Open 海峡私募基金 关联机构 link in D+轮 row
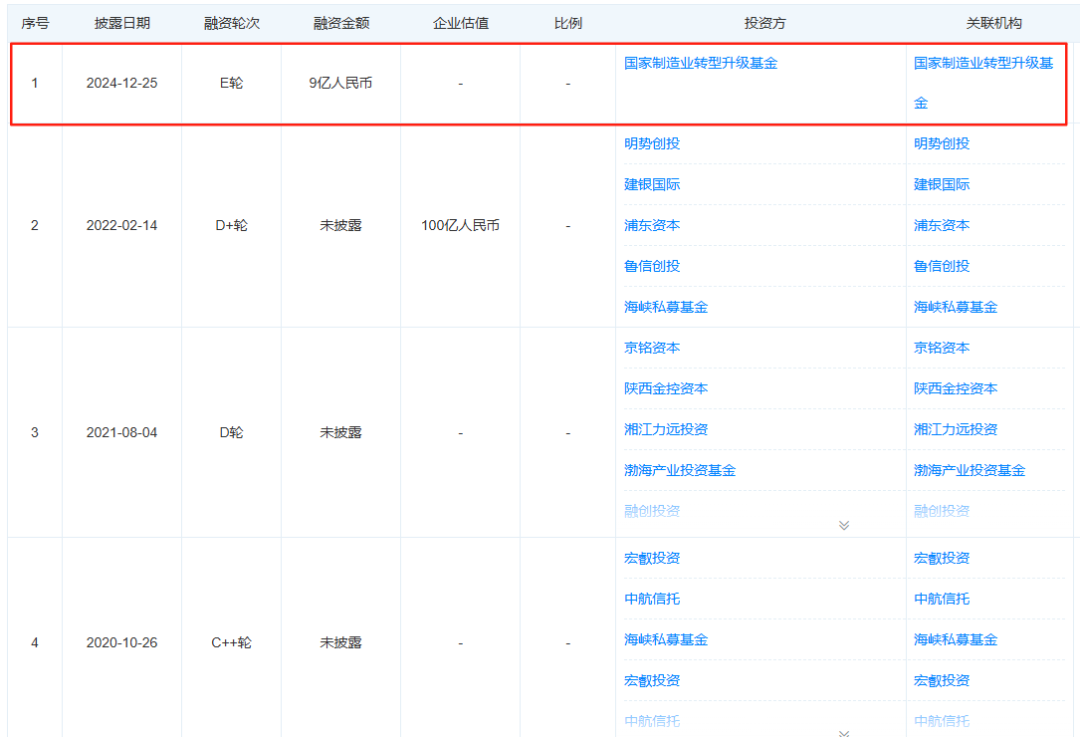1080x737 pixels. point(955,307)
